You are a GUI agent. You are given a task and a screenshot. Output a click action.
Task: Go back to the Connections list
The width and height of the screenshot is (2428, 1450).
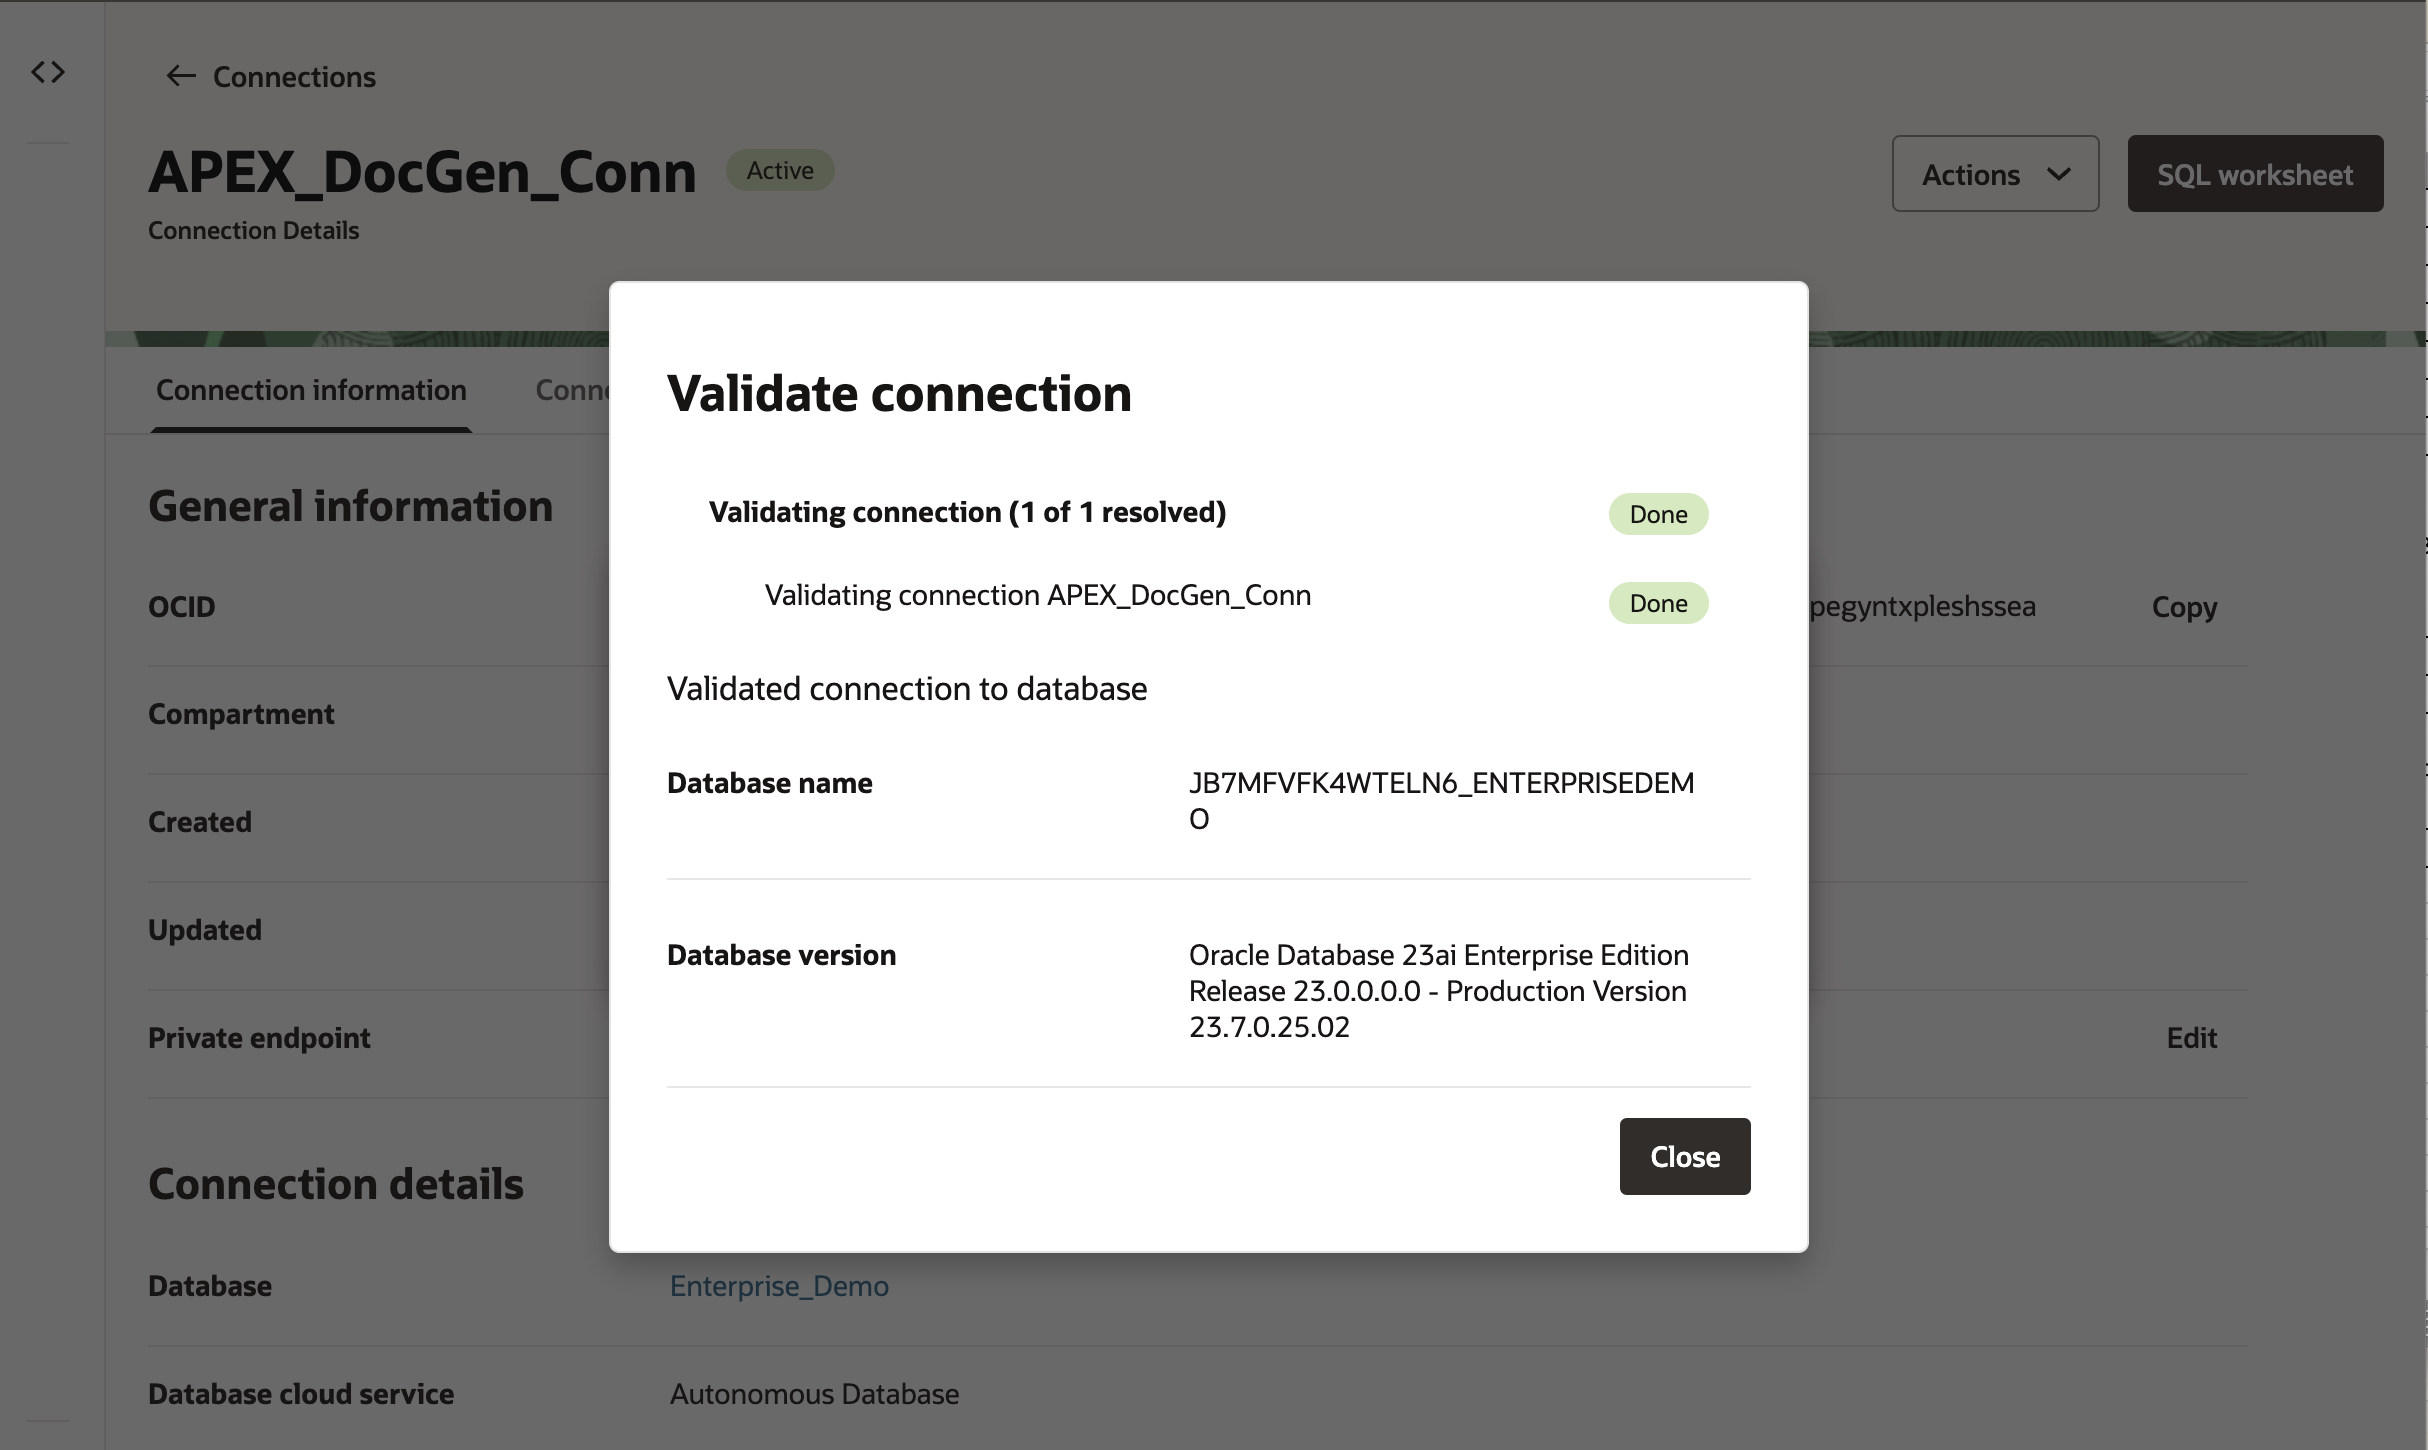(x=293, y=77)
